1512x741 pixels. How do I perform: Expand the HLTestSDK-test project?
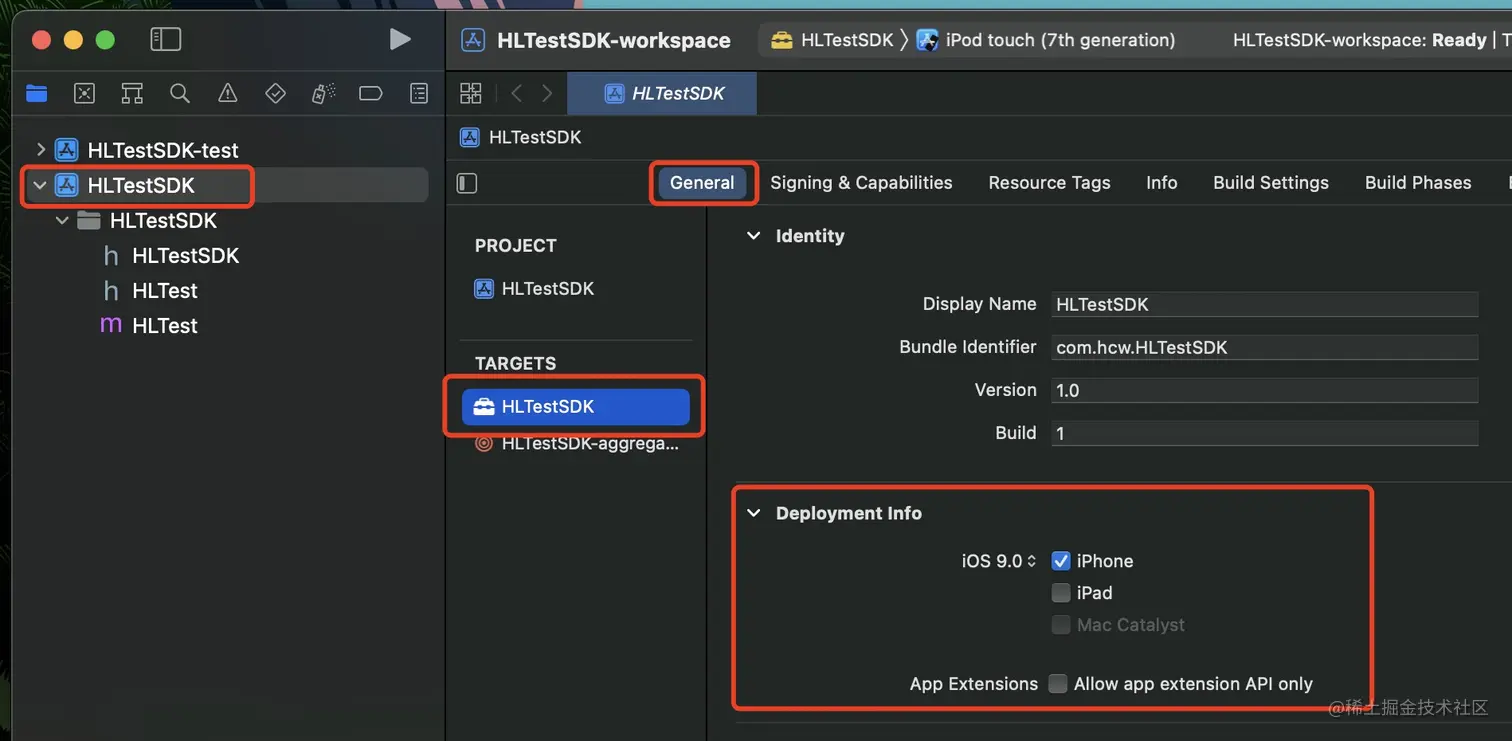[40, 150]
